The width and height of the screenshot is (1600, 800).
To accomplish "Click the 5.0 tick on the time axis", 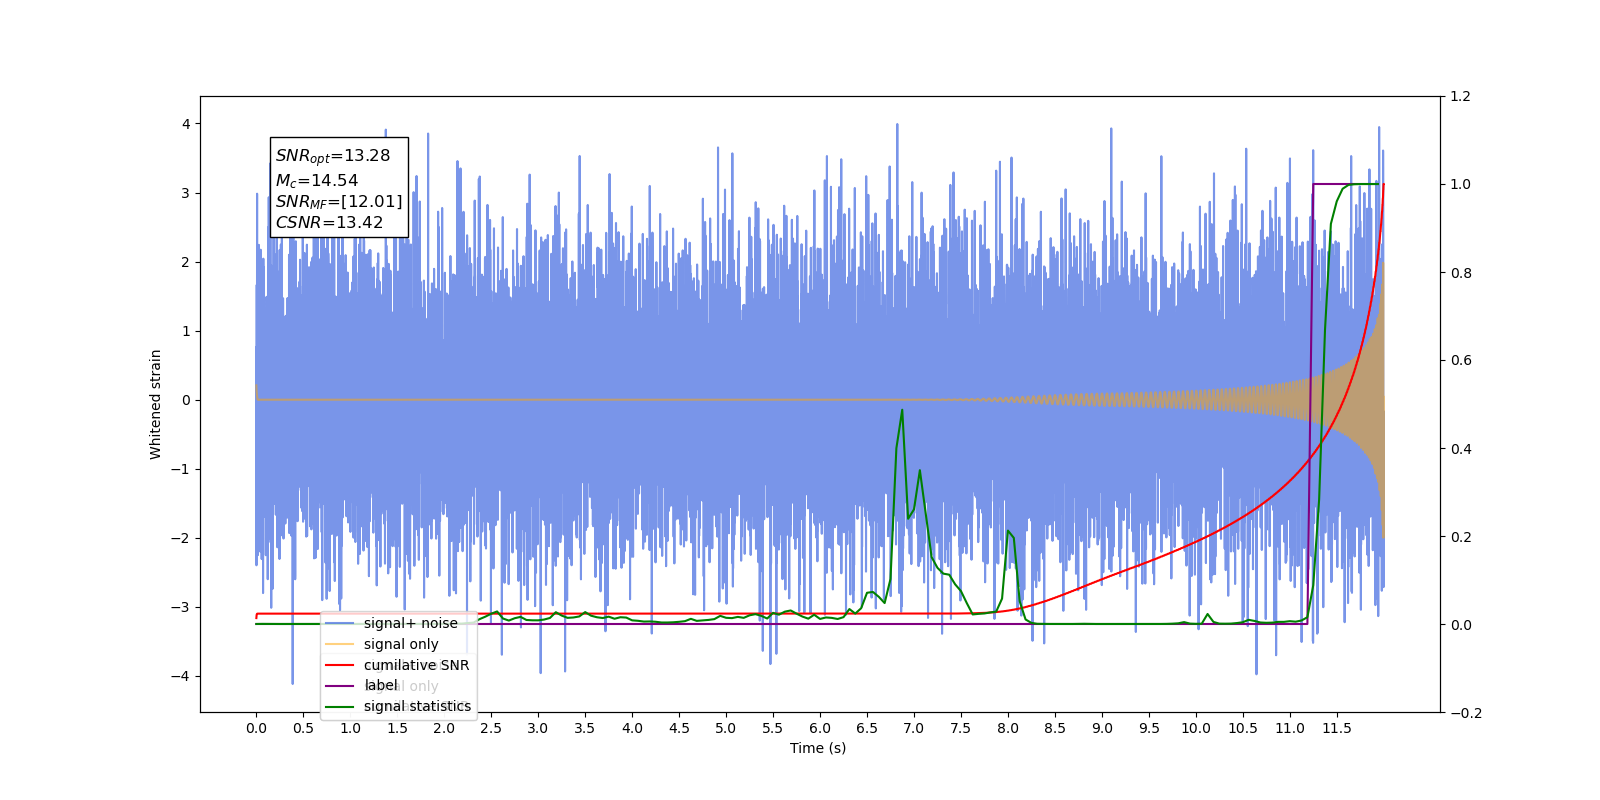I will pos(726,728).
